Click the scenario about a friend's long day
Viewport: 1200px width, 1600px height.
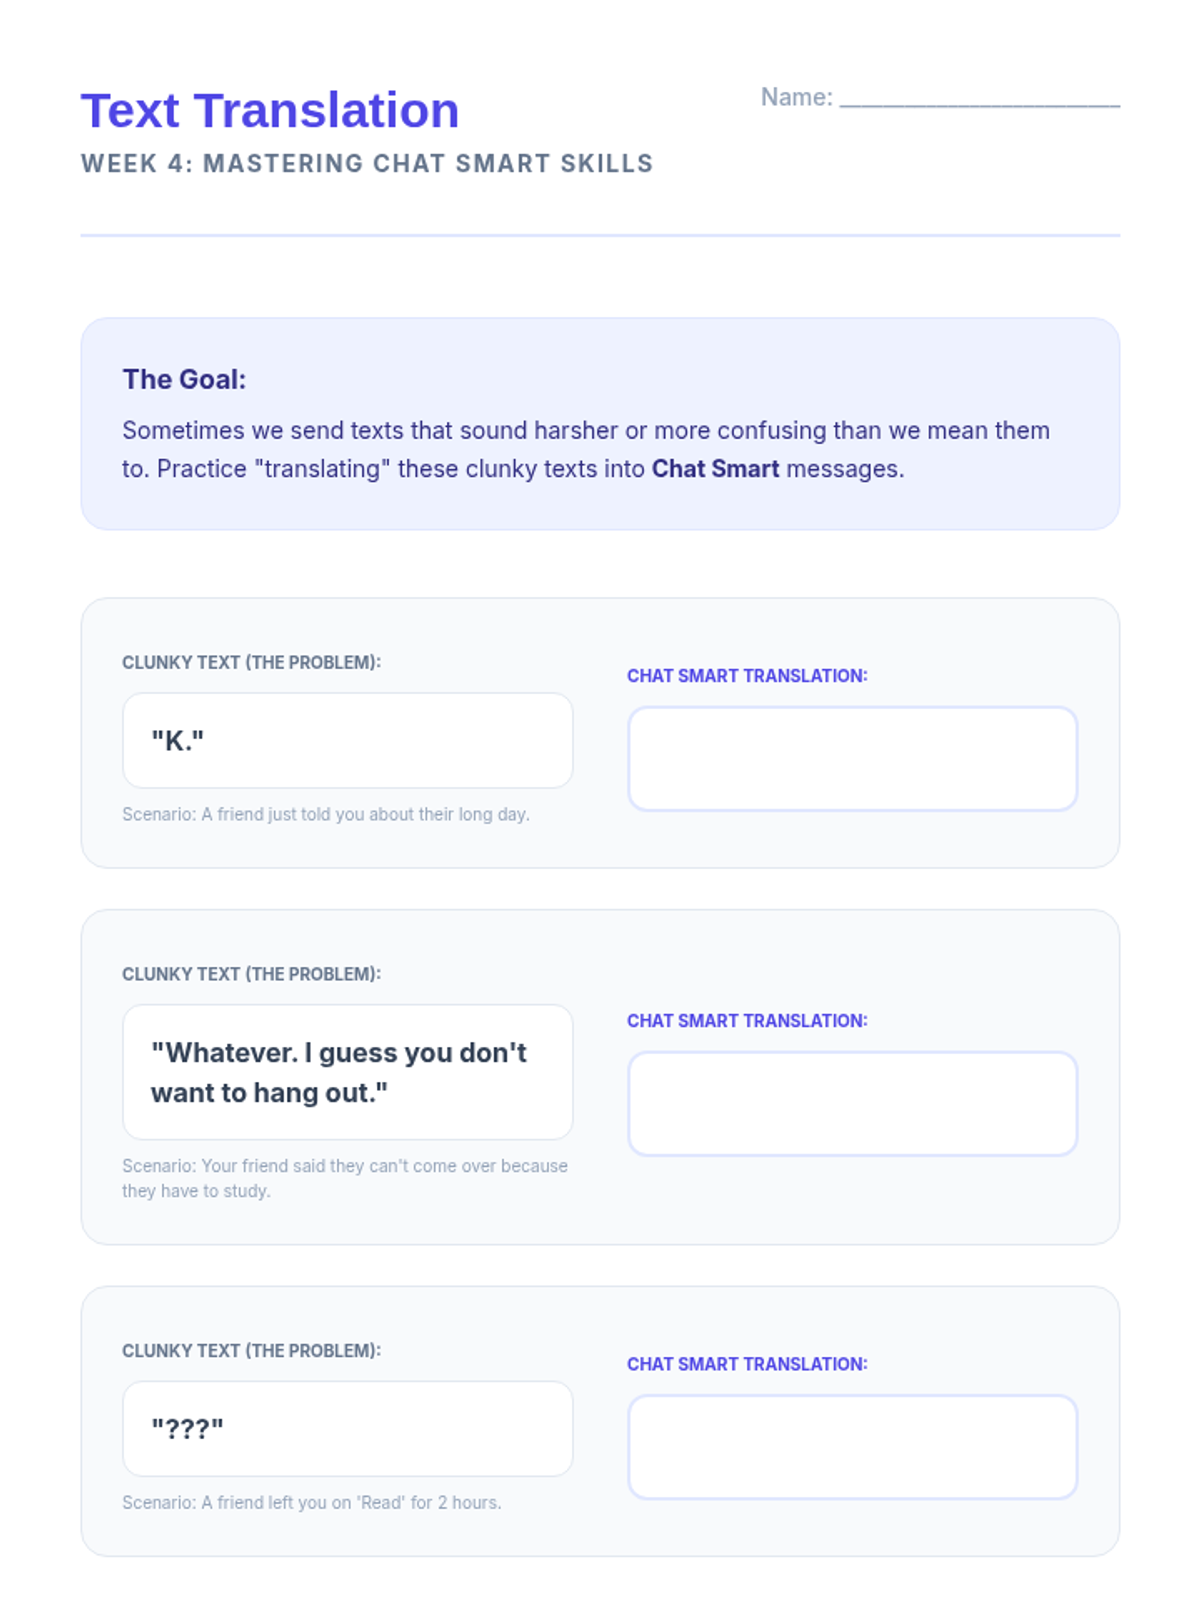(326, 814)
